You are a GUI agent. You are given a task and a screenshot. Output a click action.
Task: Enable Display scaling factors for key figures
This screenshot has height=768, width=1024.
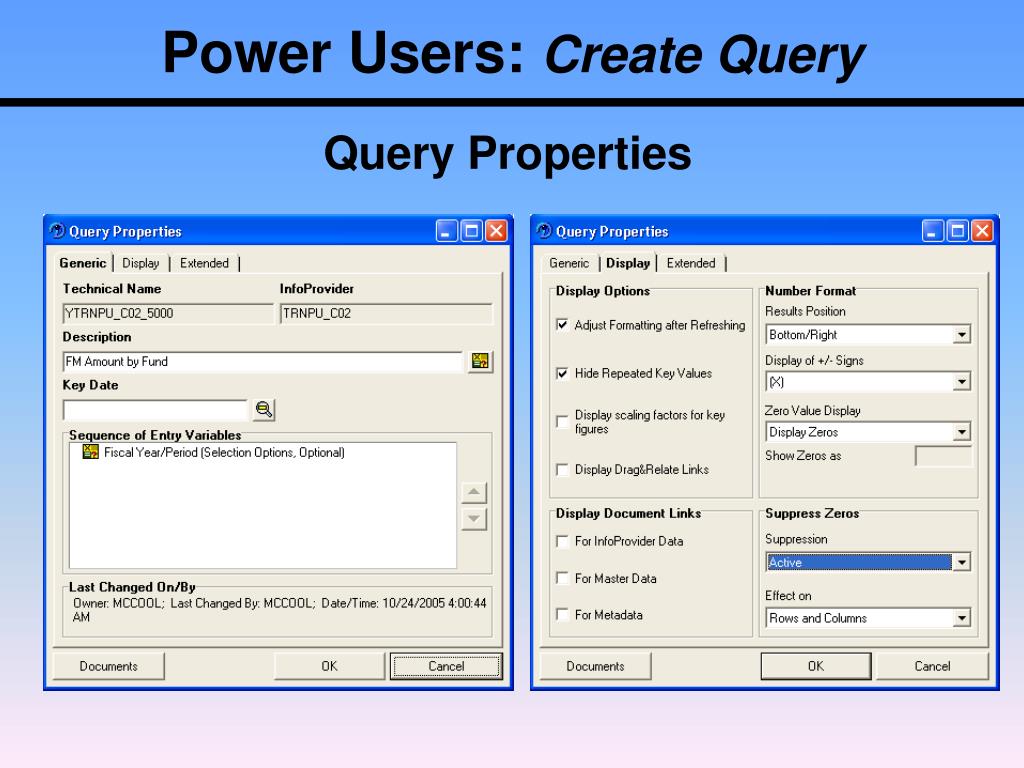point(562,421)
